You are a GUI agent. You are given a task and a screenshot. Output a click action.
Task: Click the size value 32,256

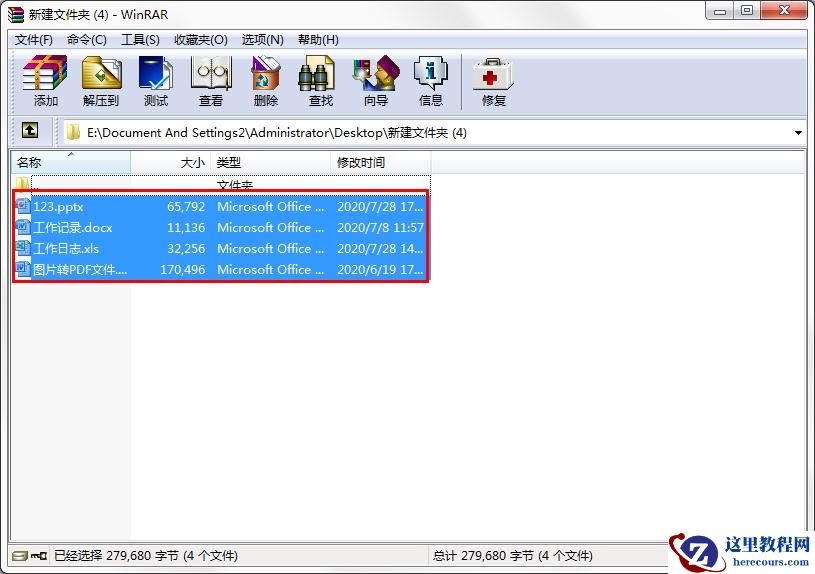click(x=186, y=249)
